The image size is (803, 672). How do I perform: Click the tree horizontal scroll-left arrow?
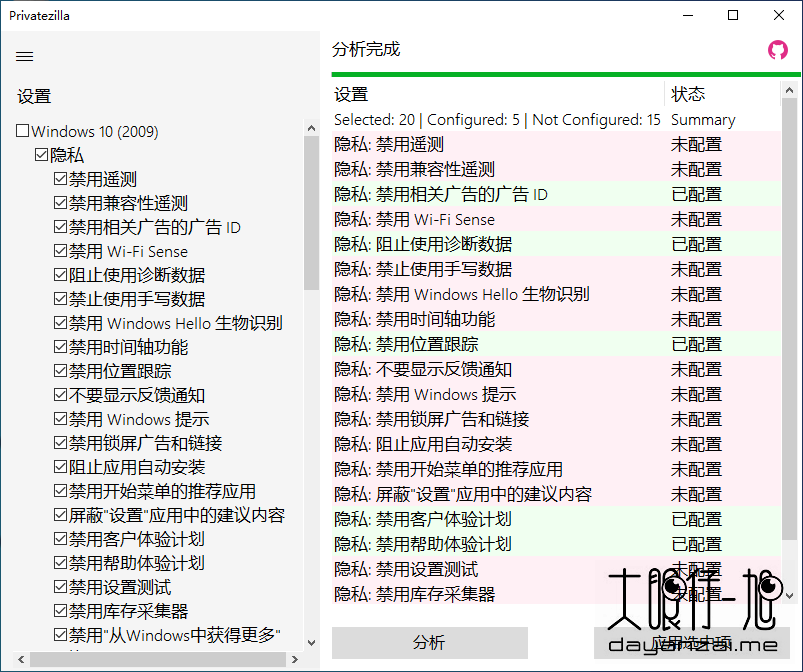point(21,660)
